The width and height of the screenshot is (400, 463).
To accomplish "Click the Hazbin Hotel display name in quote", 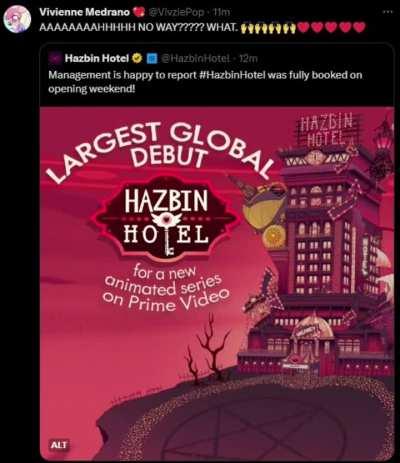I will click(97, 58).
